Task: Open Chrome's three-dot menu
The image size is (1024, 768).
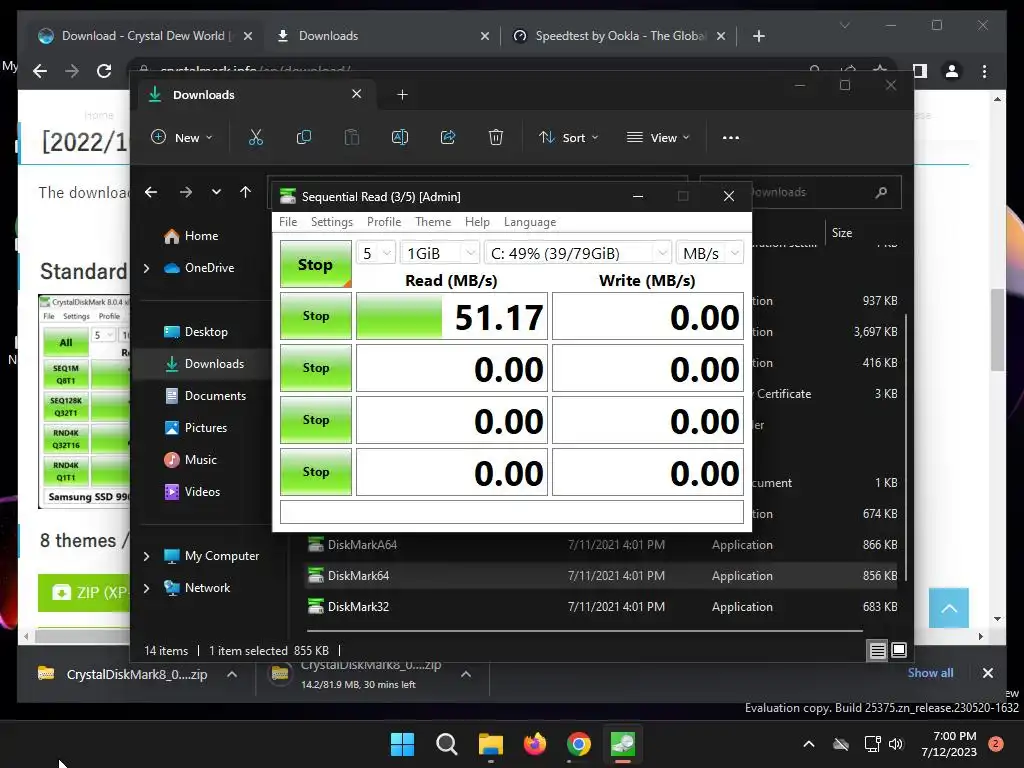Action: pyautogui.click(x=984, y=71)
